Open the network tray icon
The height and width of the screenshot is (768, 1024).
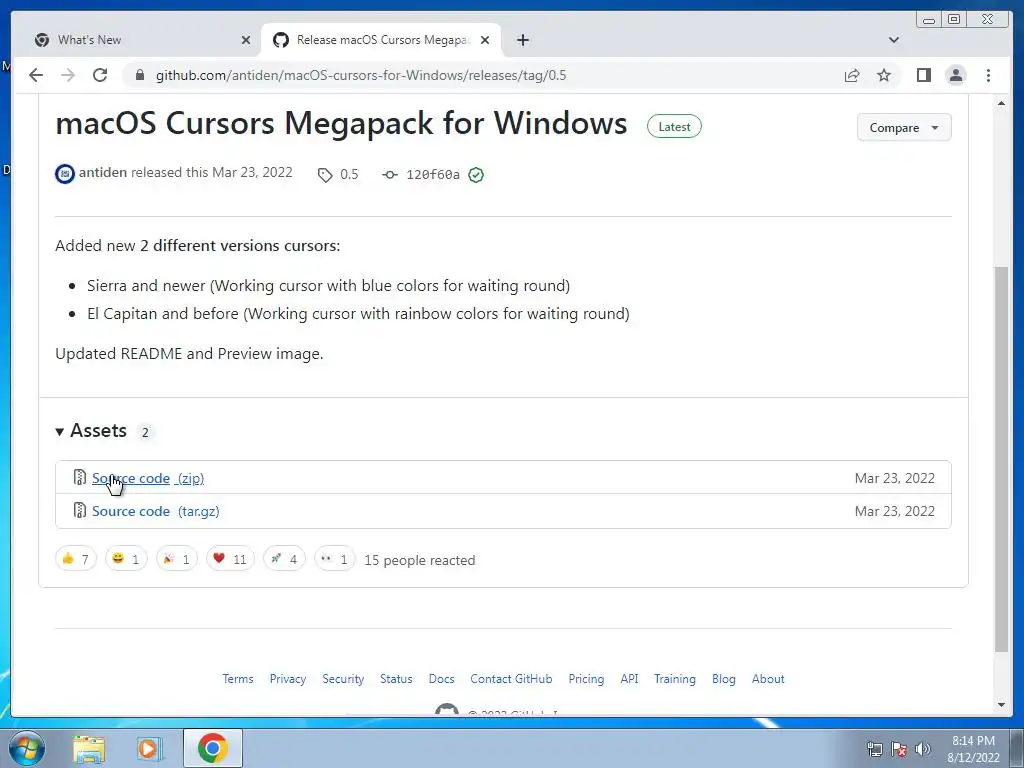tap(874, 749)
